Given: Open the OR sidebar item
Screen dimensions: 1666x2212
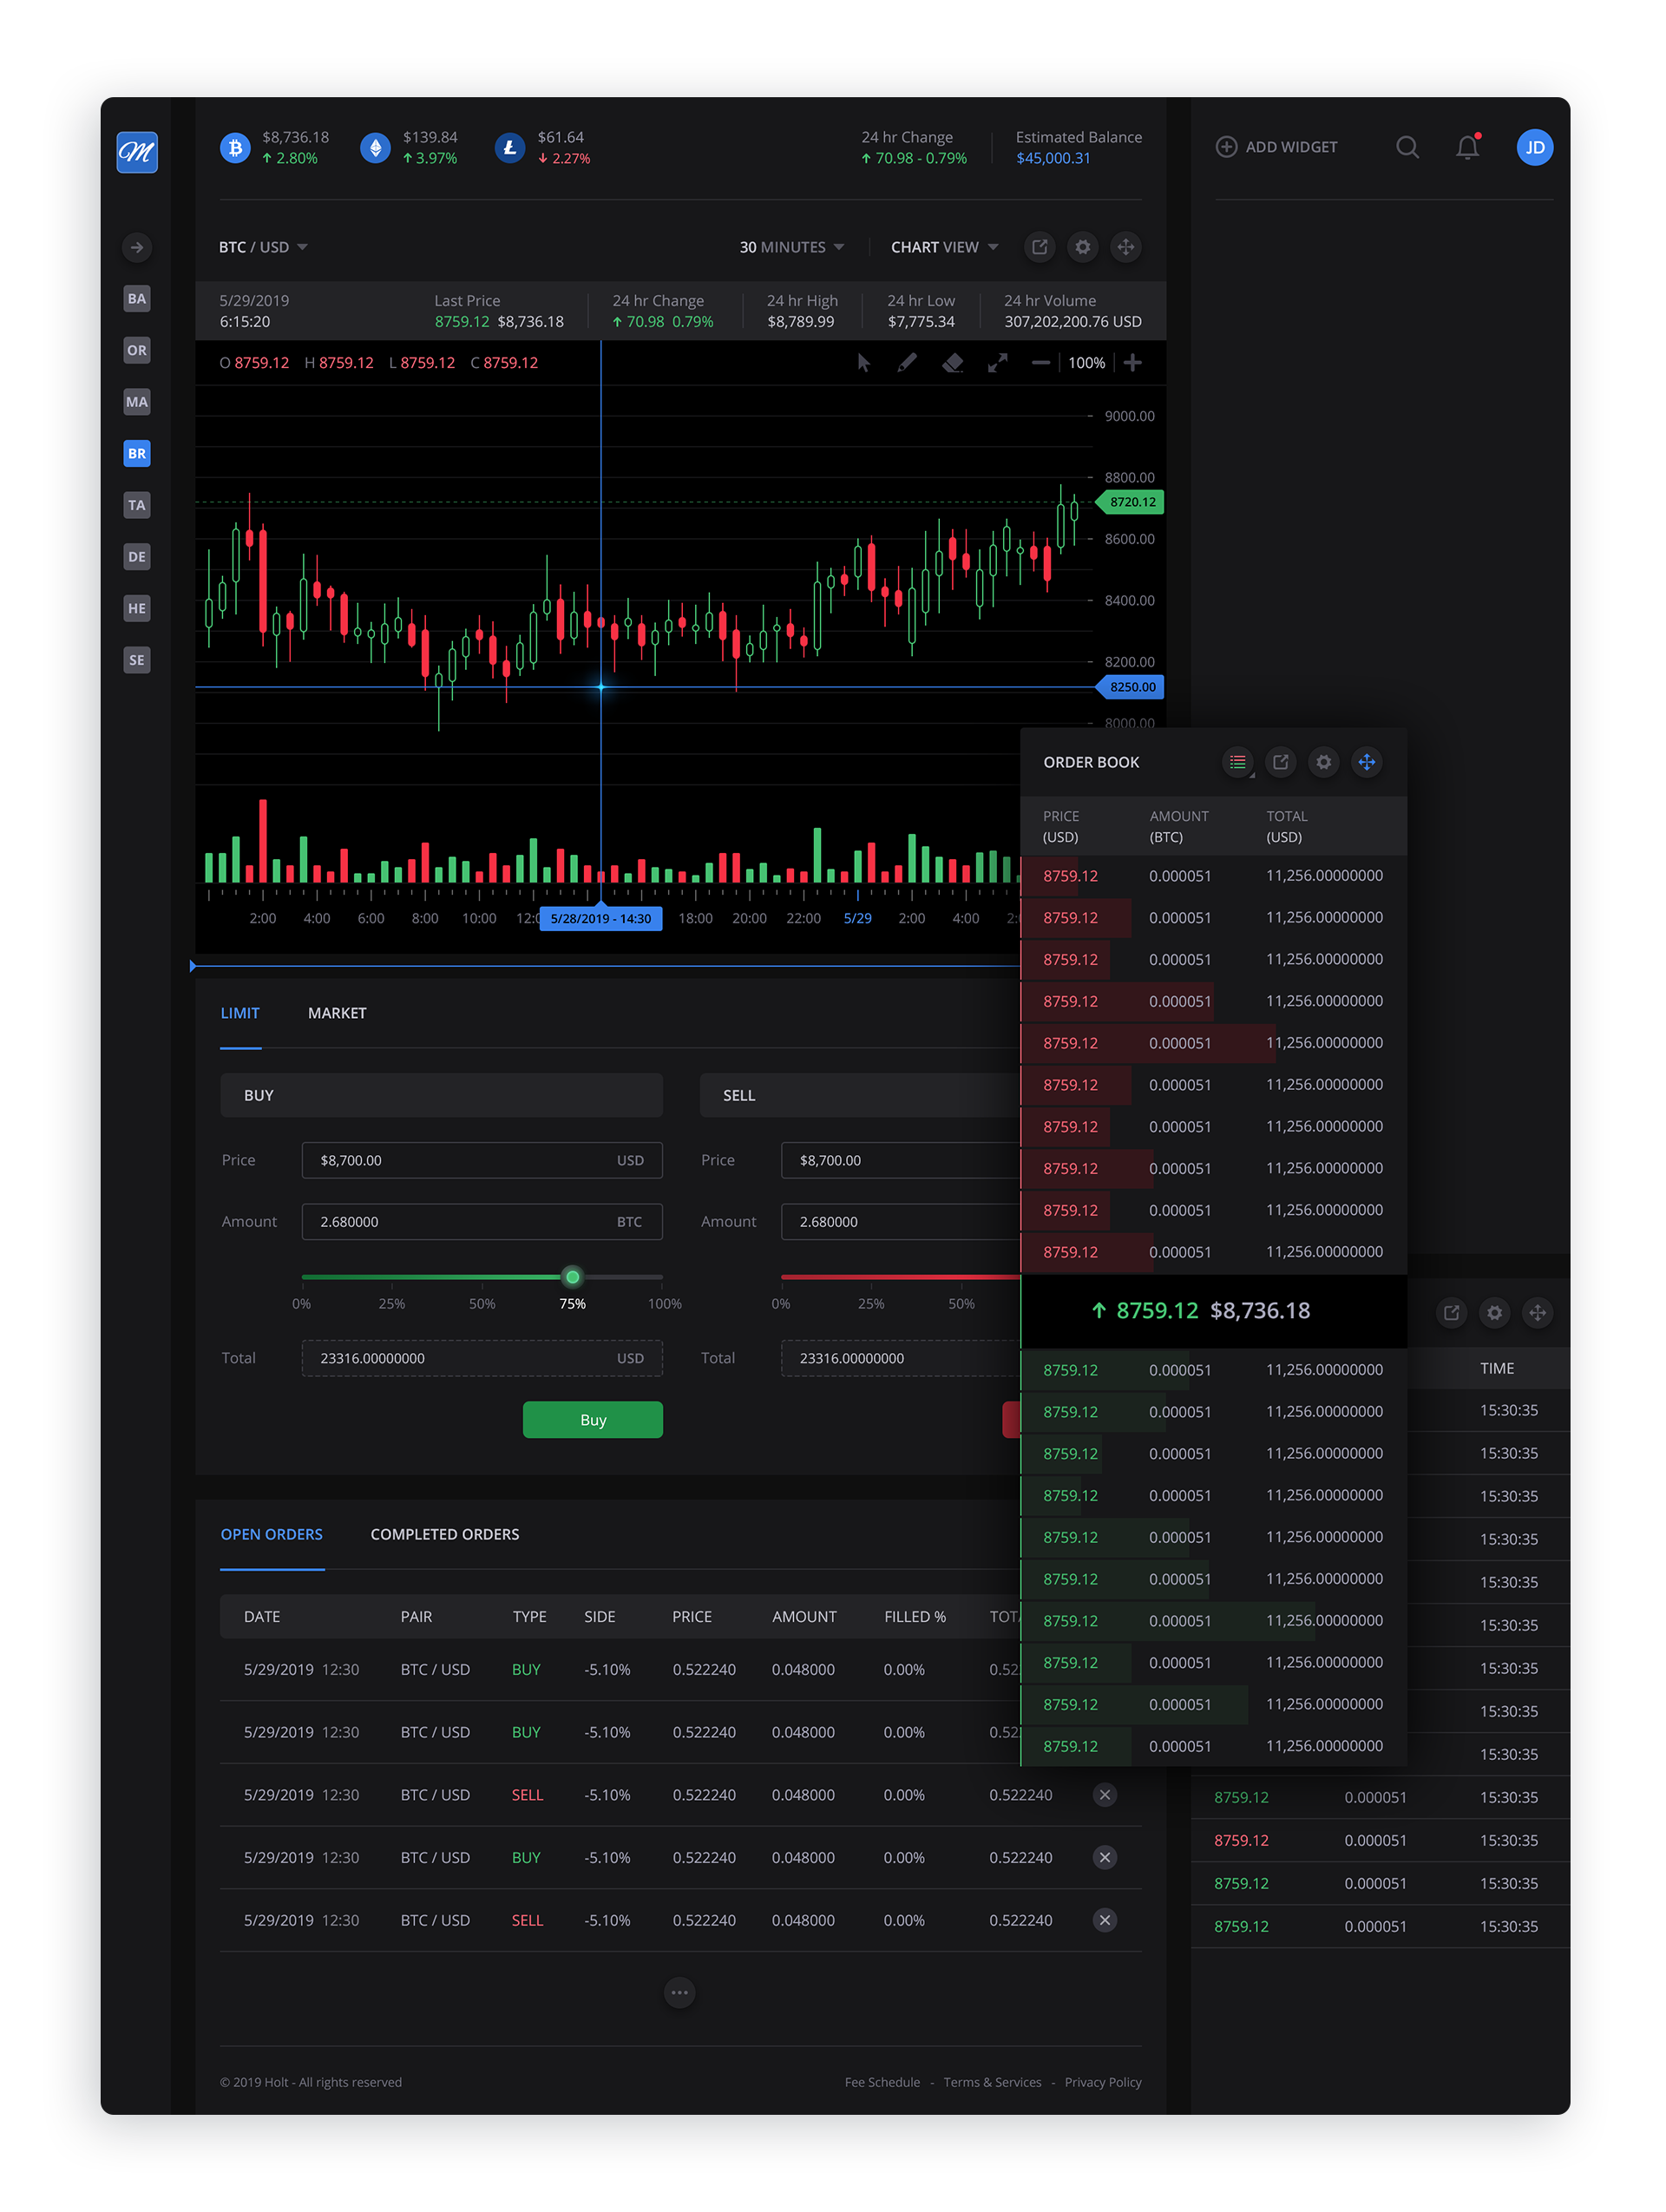Looking at the screenshot, I should [137, 350].
